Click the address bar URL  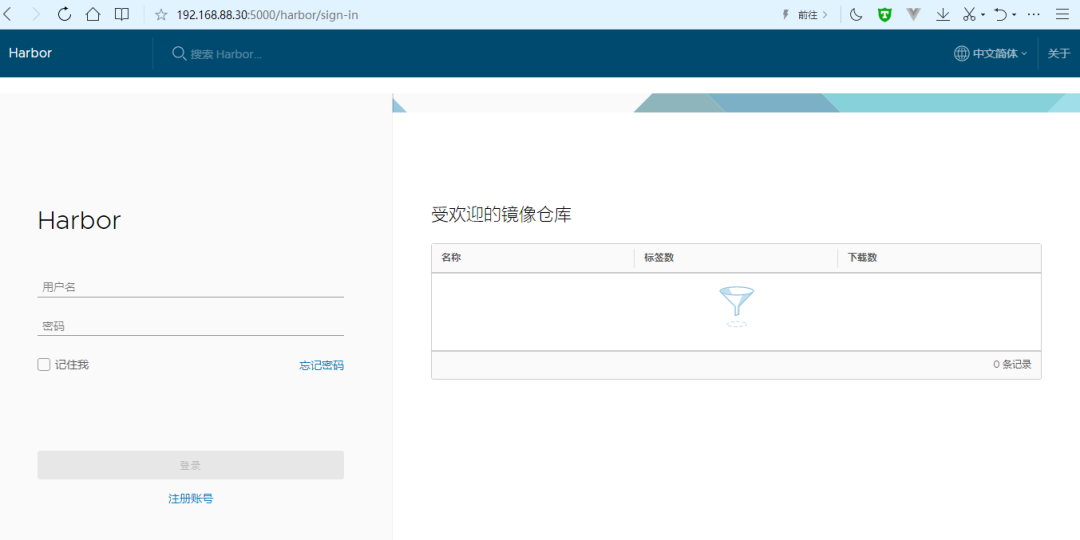267,14
